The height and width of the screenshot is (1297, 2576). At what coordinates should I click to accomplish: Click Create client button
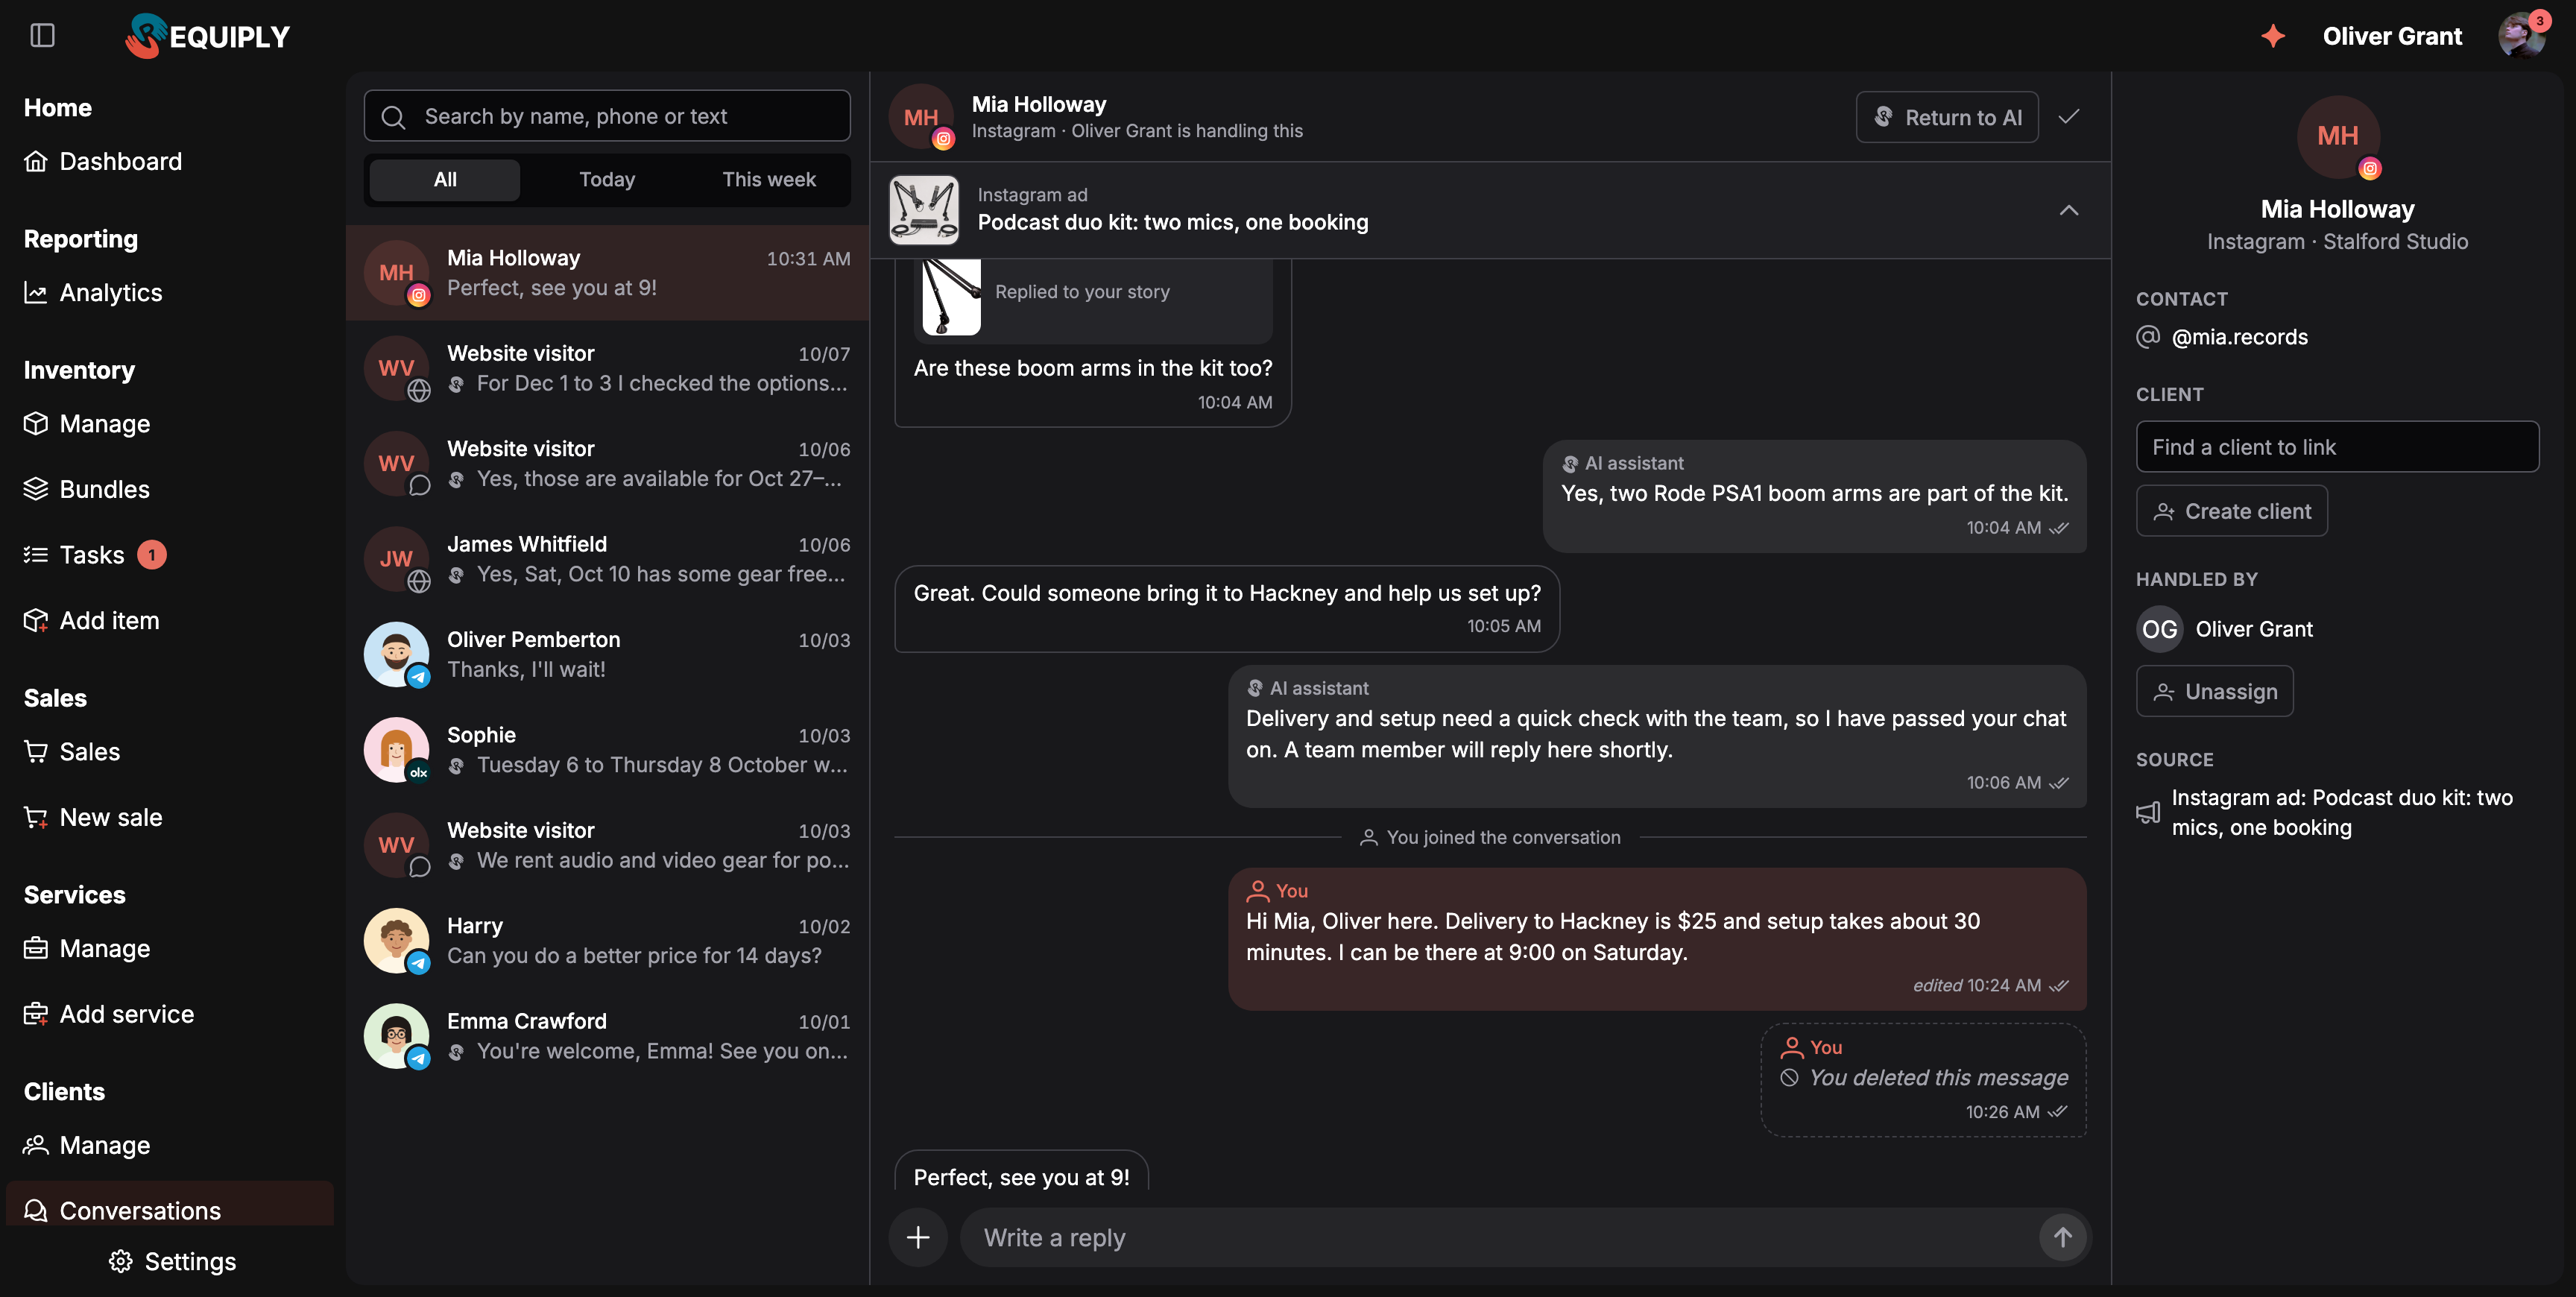(x=2231, y=511)
